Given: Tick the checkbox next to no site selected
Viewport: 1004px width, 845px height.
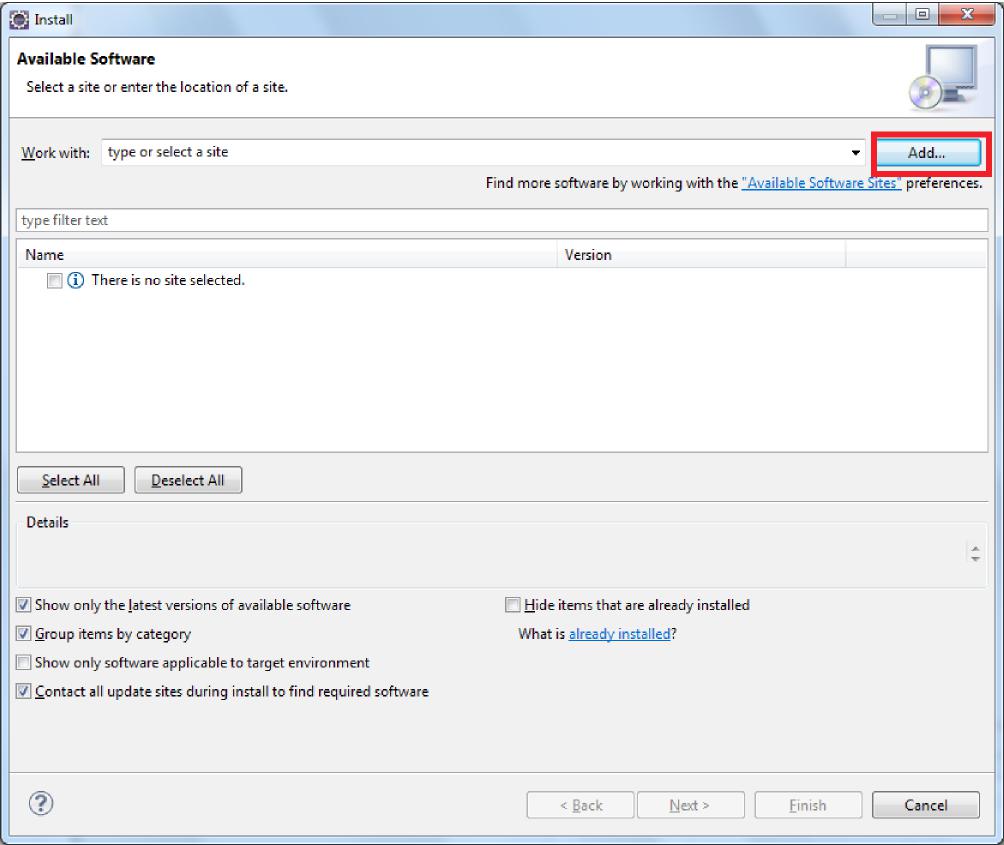Looking at the screenshot, I should point(54,281).
